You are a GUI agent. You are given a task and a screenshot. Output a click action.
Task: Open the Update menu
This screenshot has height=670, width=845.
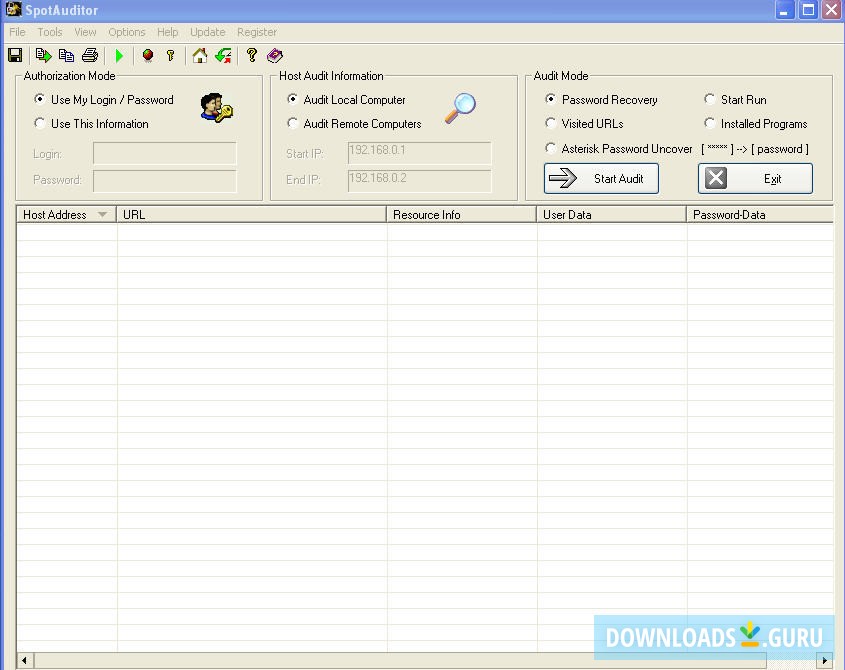tap(207, 32)
